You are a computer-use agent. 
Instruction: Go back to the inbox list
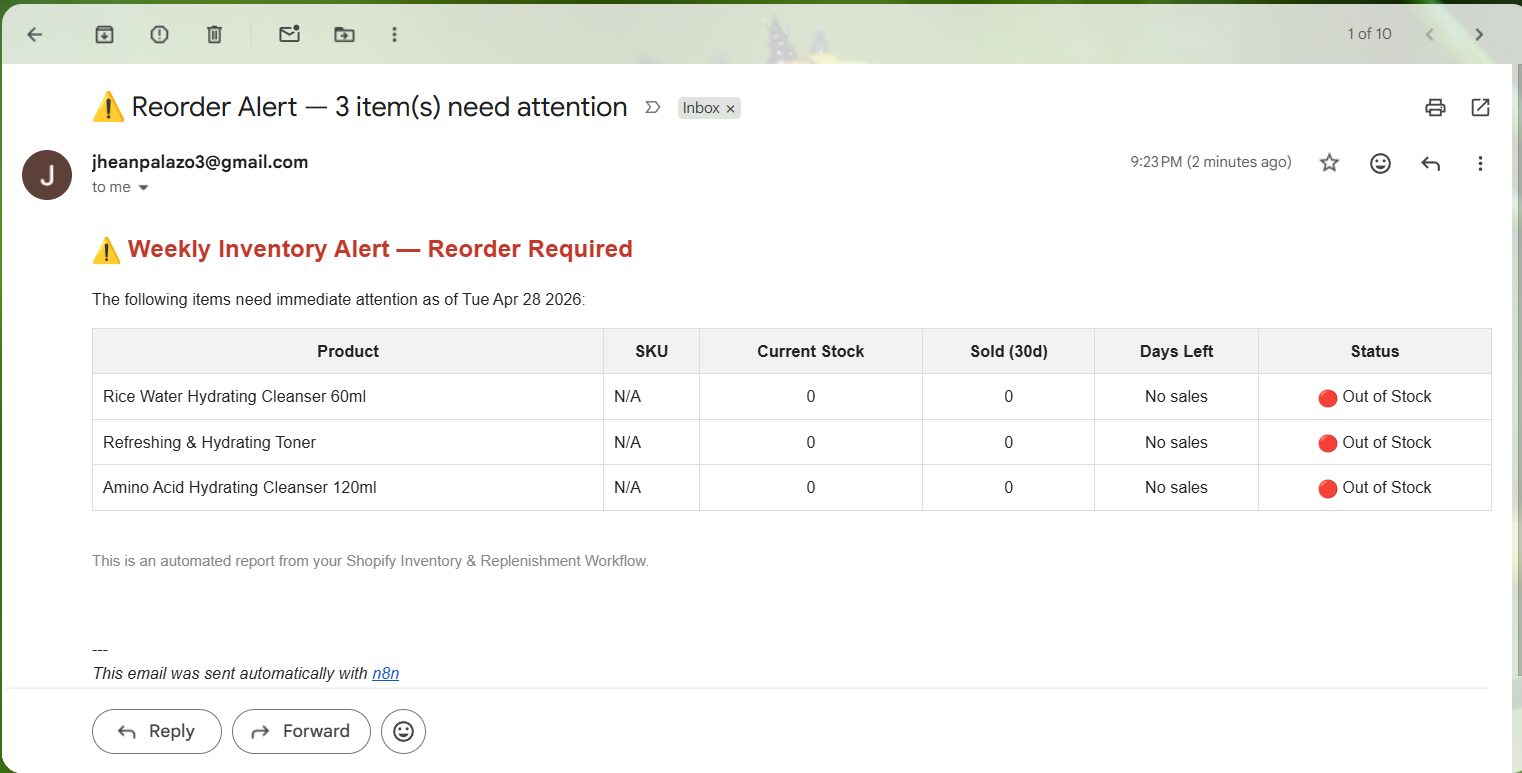[35, 34]
